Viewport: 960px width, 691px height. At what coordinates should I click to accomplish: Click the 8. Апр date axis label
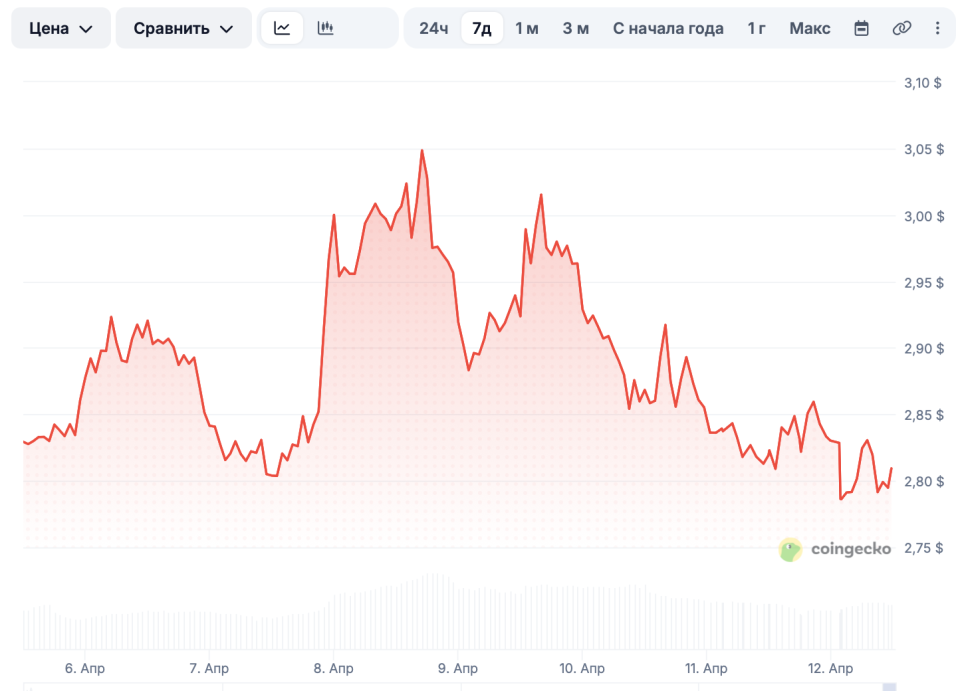coord(332,668)
